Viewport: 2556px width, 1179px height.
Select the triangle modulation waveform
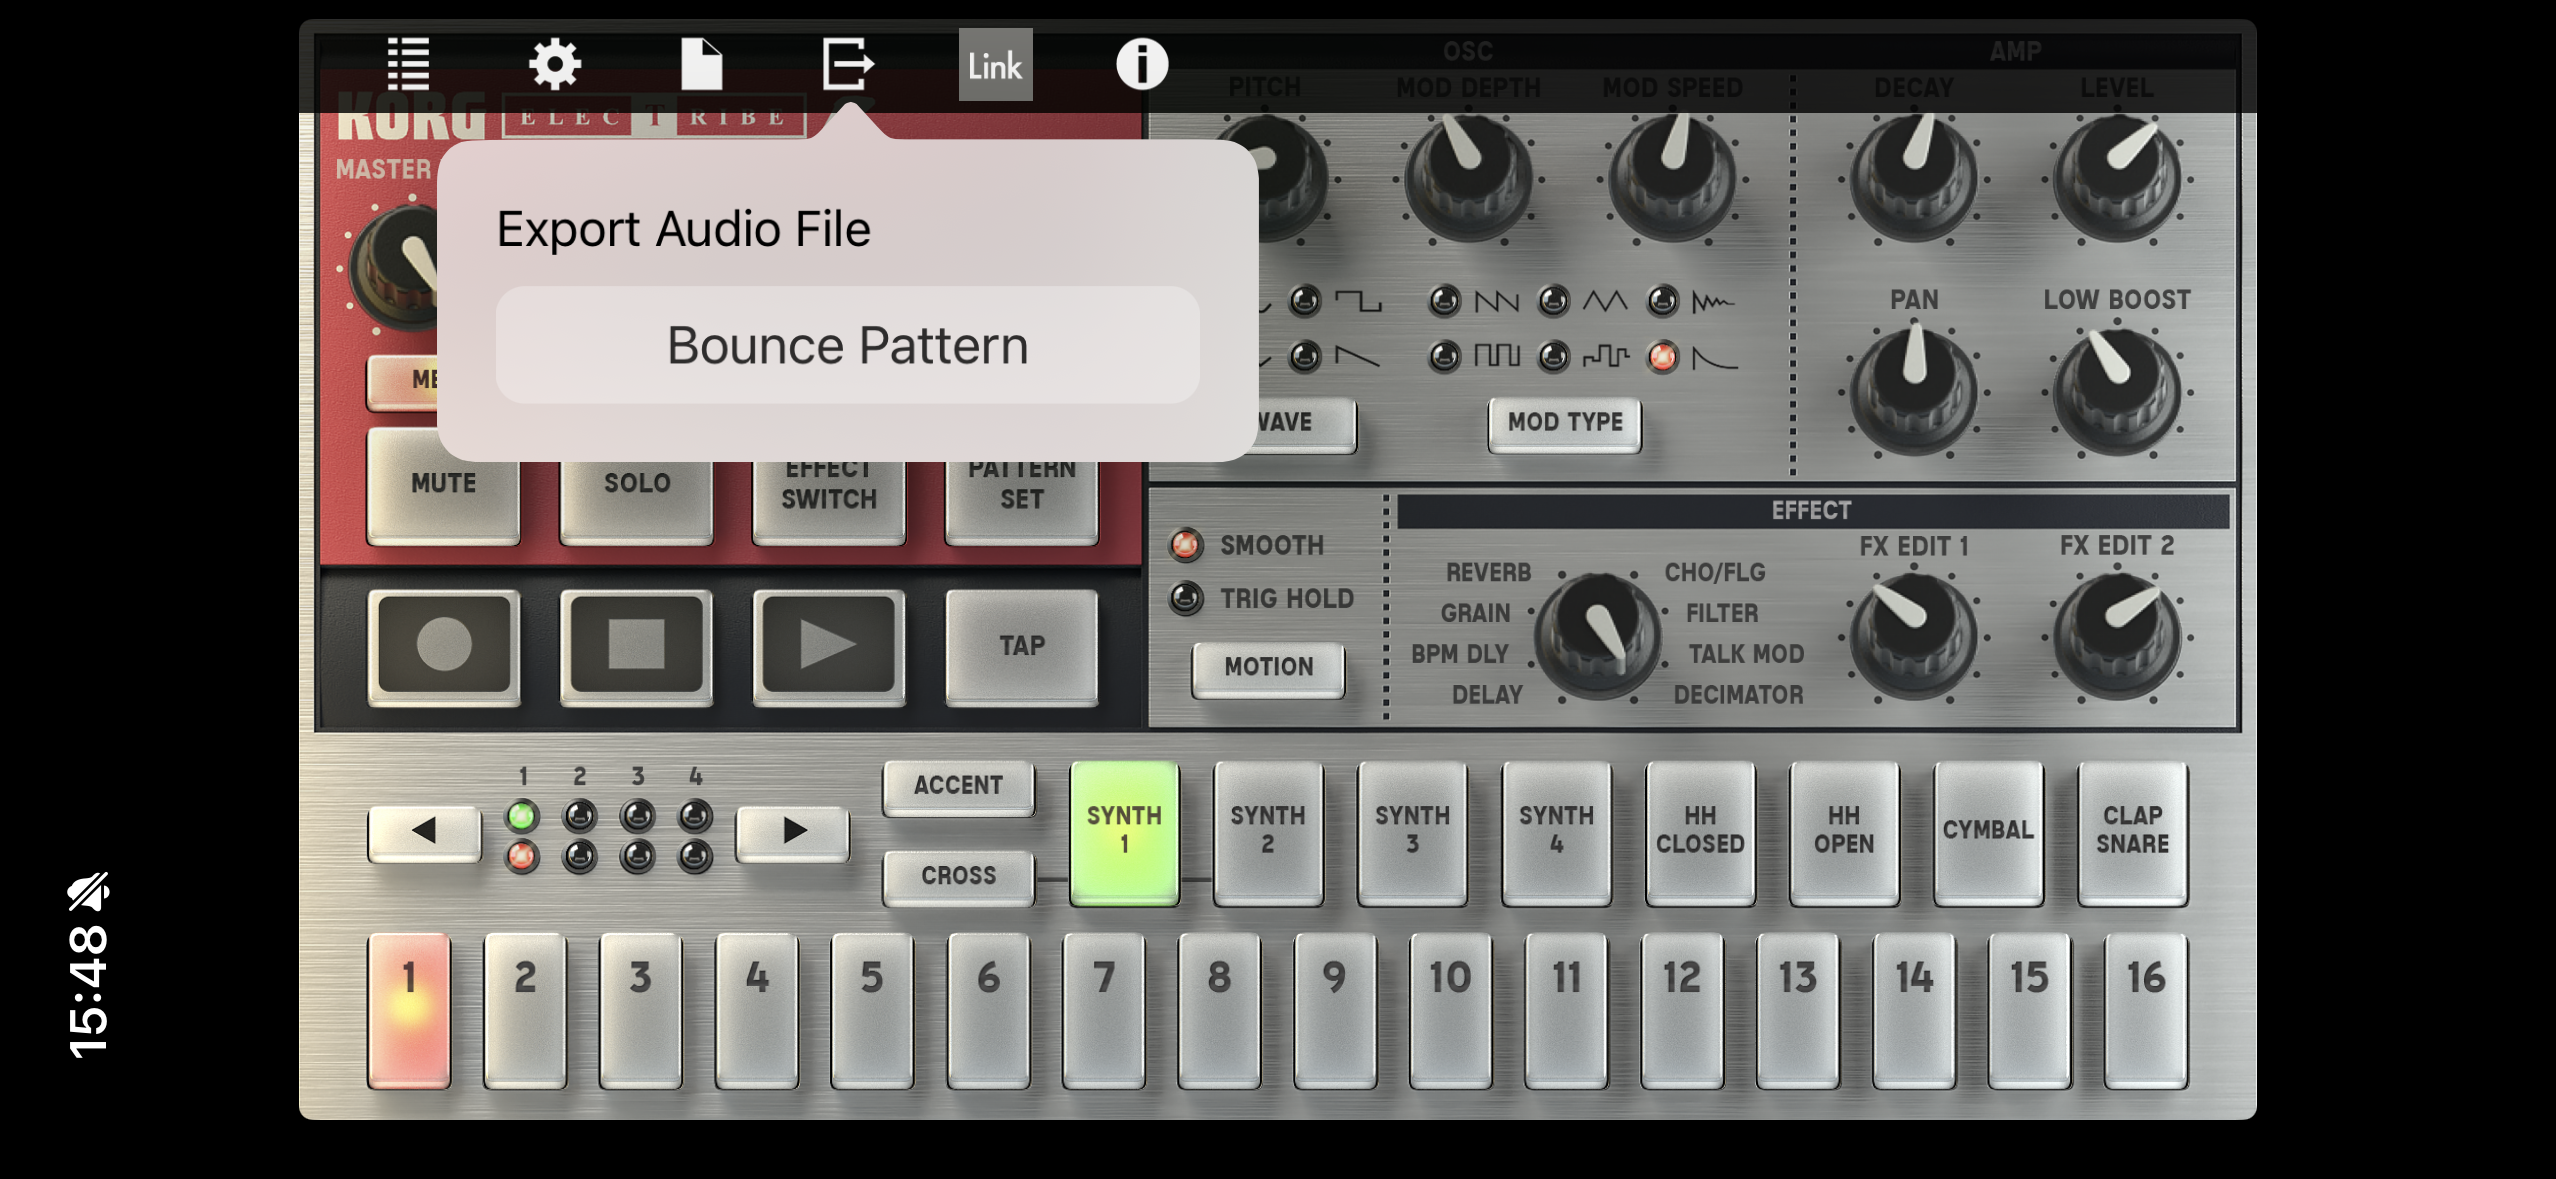point(1552,301)
